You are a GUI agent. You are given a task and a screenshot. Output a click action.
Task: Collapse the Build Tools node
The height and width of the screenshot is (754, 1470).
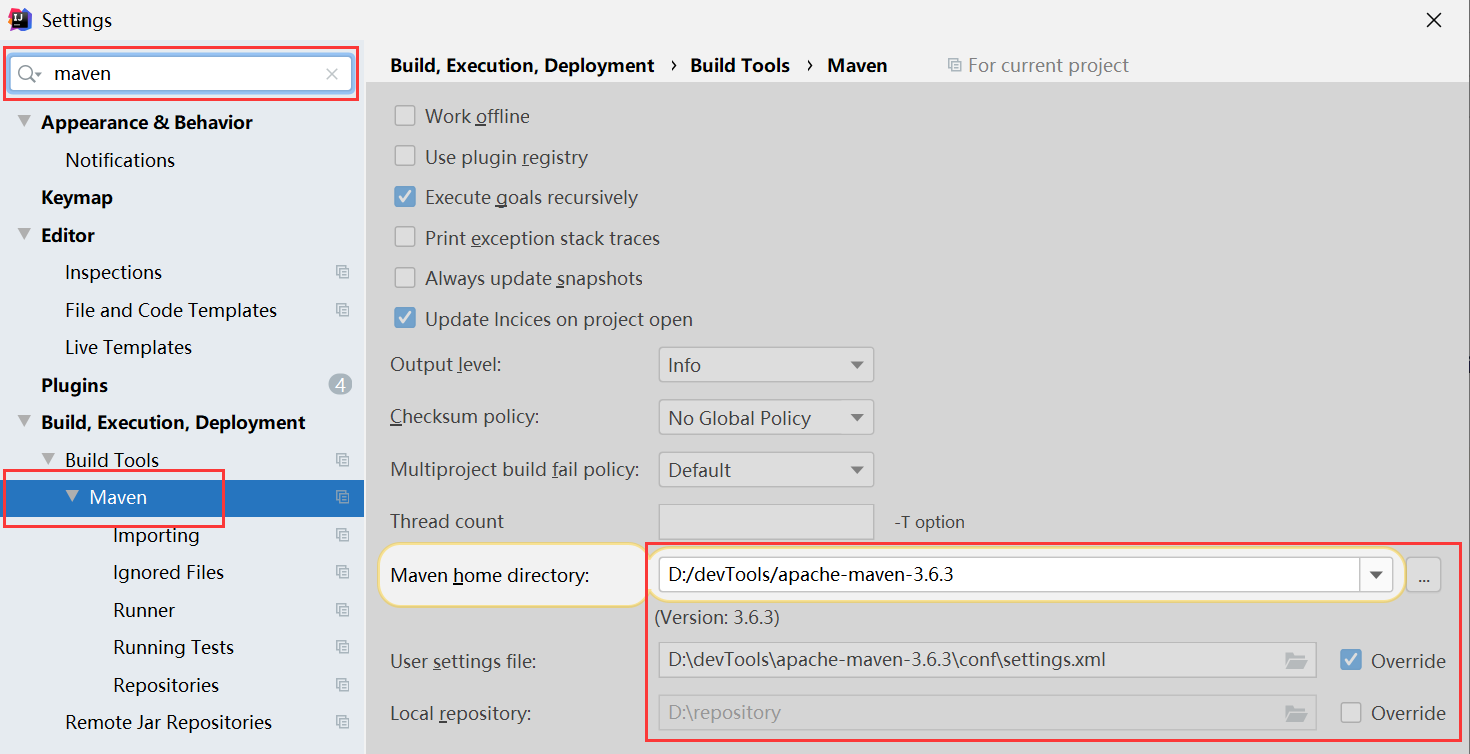(x=48, y=460)
